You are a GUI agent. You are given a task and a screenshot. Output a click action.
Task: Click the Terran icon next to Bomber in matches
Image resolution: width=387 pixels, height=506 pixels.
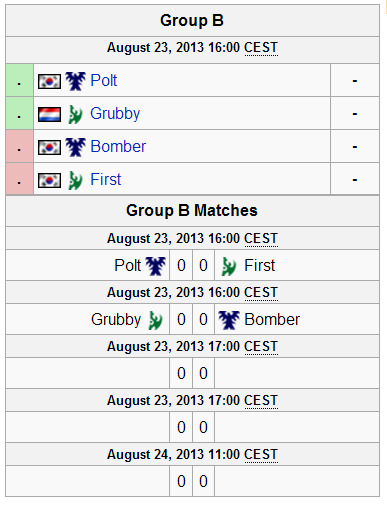pos(229,320)
